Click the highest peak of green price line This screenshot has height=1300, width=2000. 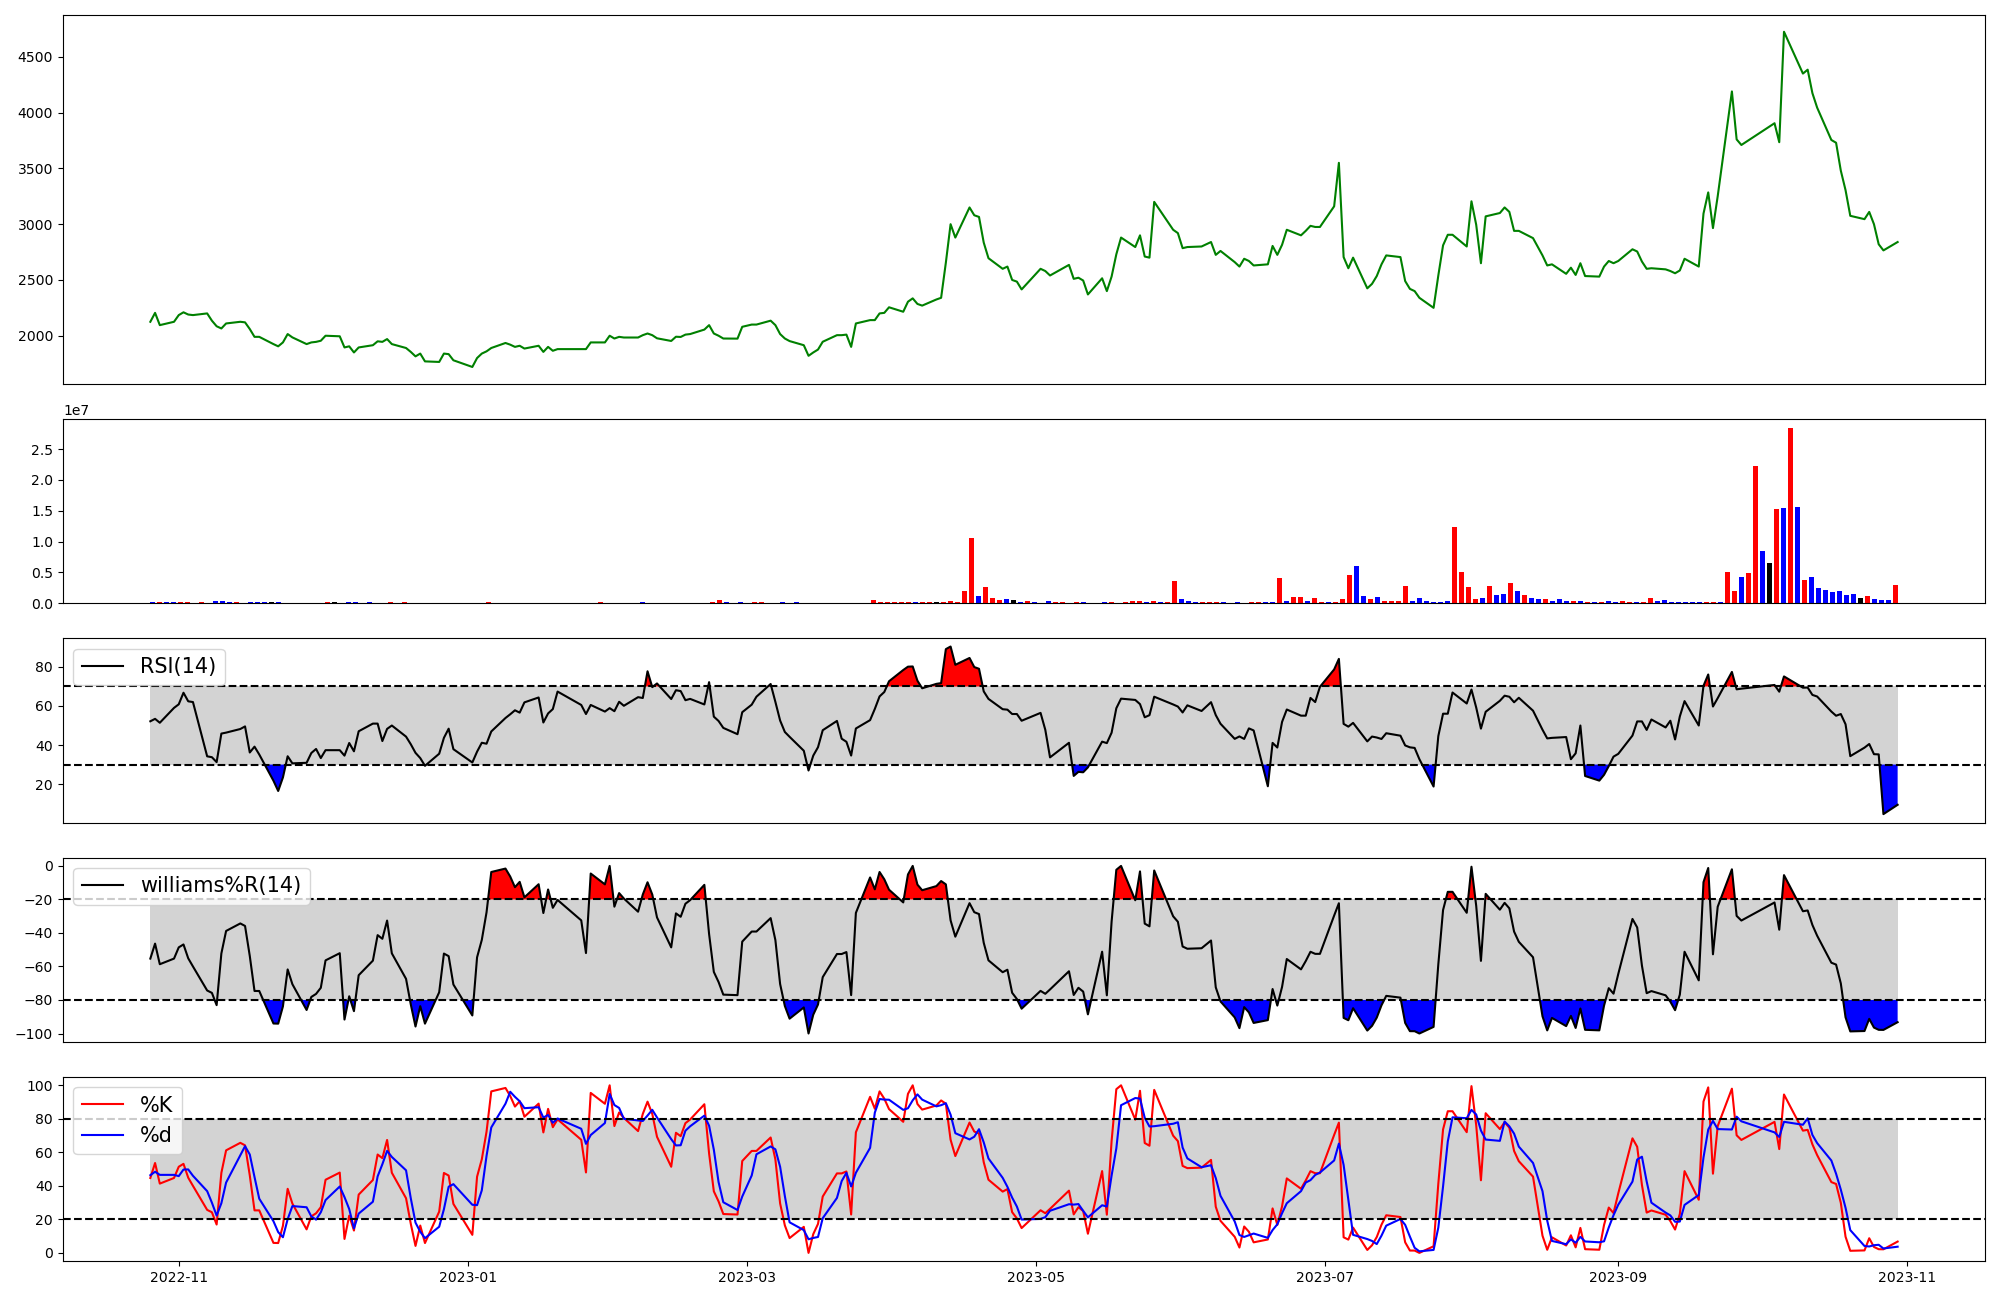click(x=1784, y=33)
